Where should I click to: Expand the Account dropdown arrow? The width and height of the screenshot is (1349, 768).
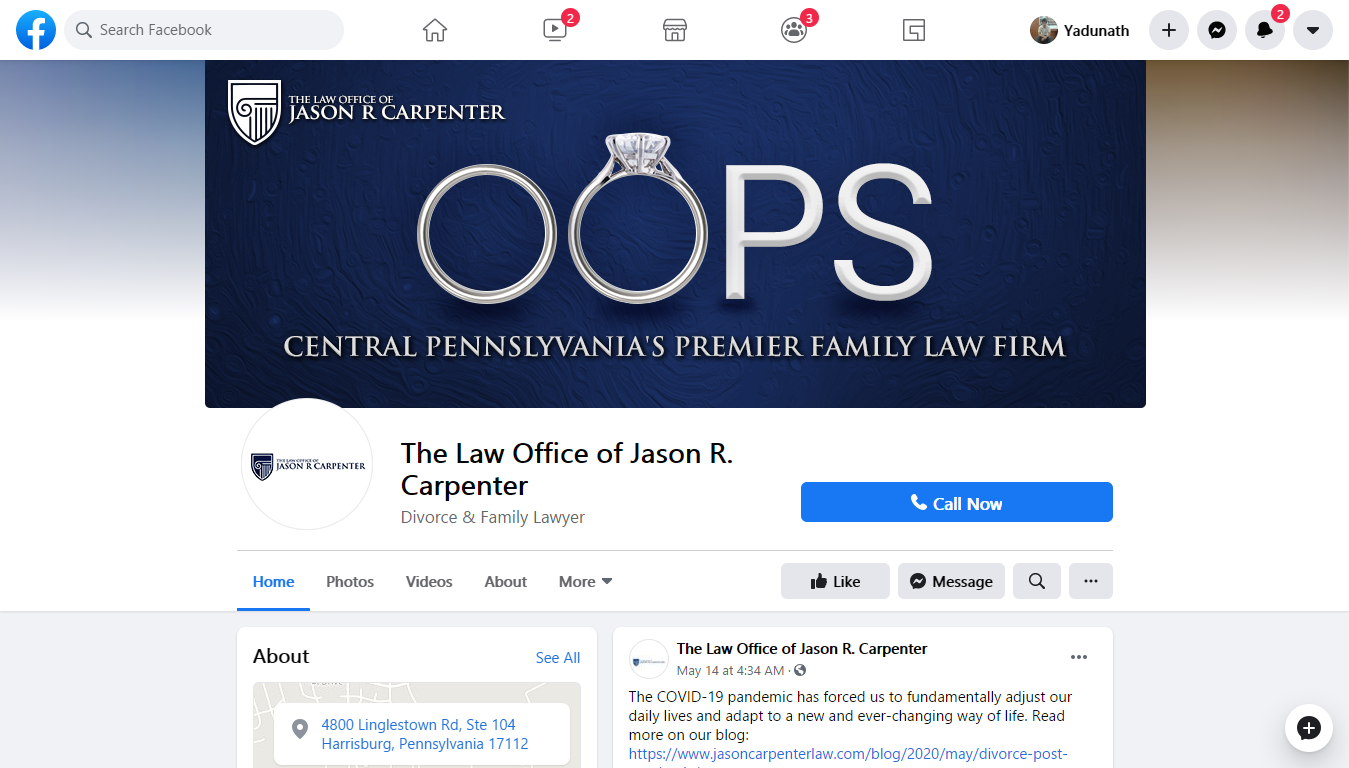1313,30
